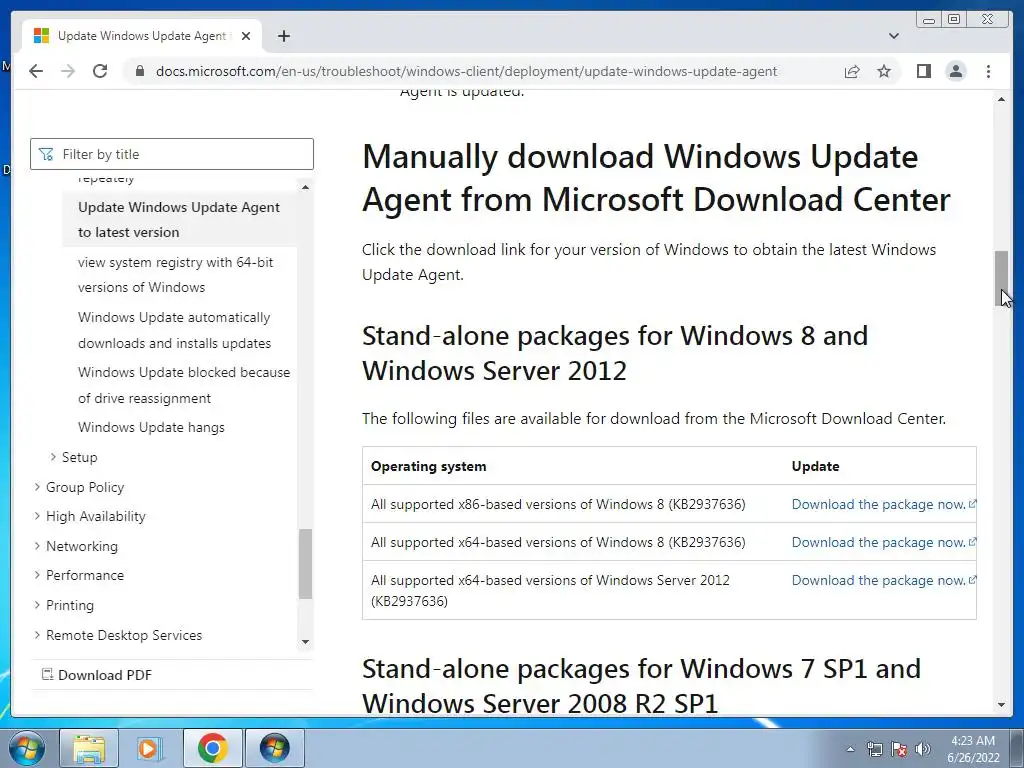Viewport: 1024px width, 768px height.
Task: Click the Update column header
Action: [815, 466]
